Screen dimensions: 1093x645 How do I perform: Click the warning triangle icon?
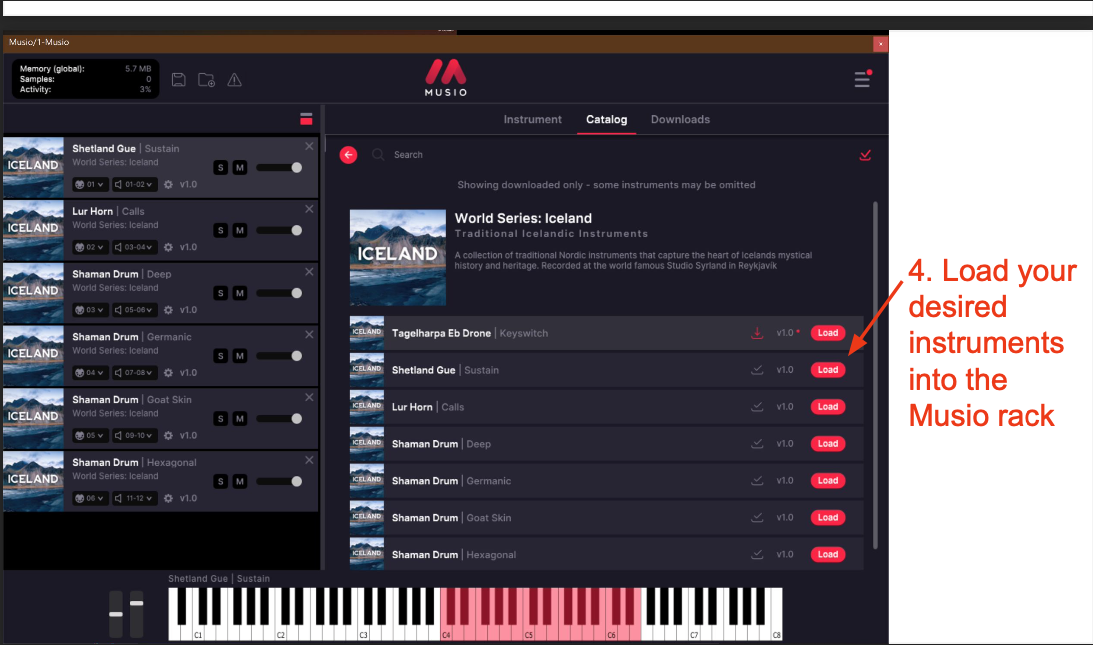tap(234, 79)
